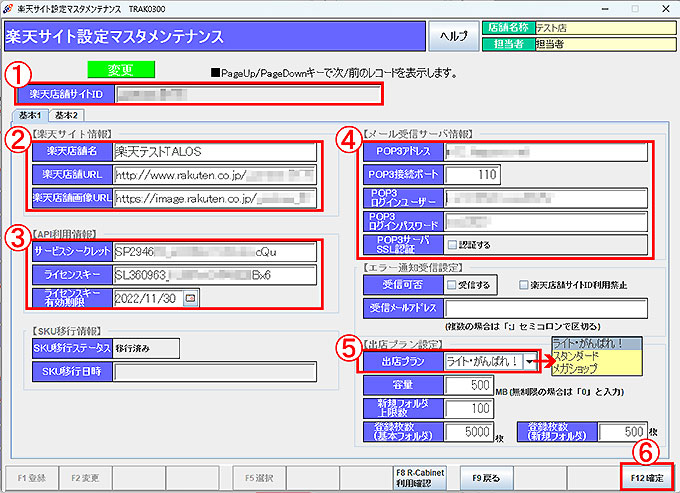
Task: Click the license key expiry date field
Action: coord(148,298)
